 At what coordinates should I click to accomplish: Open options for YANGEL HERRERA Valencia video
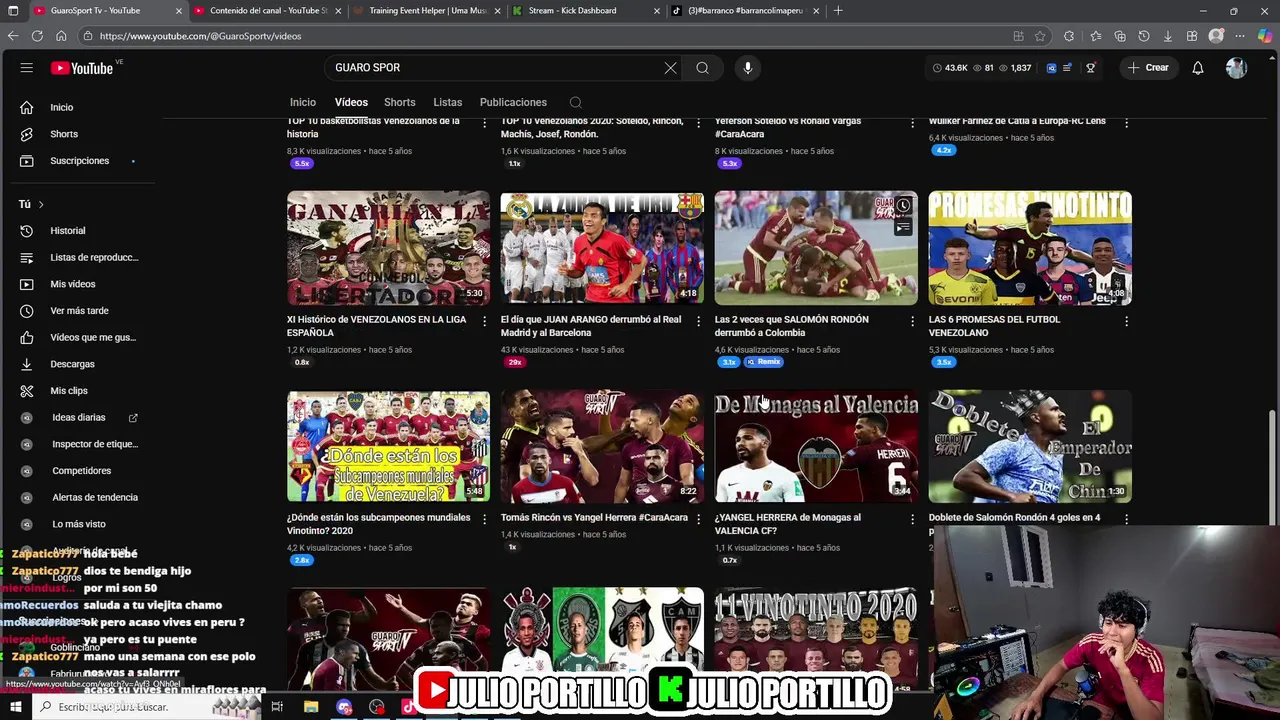coord(912,519)
